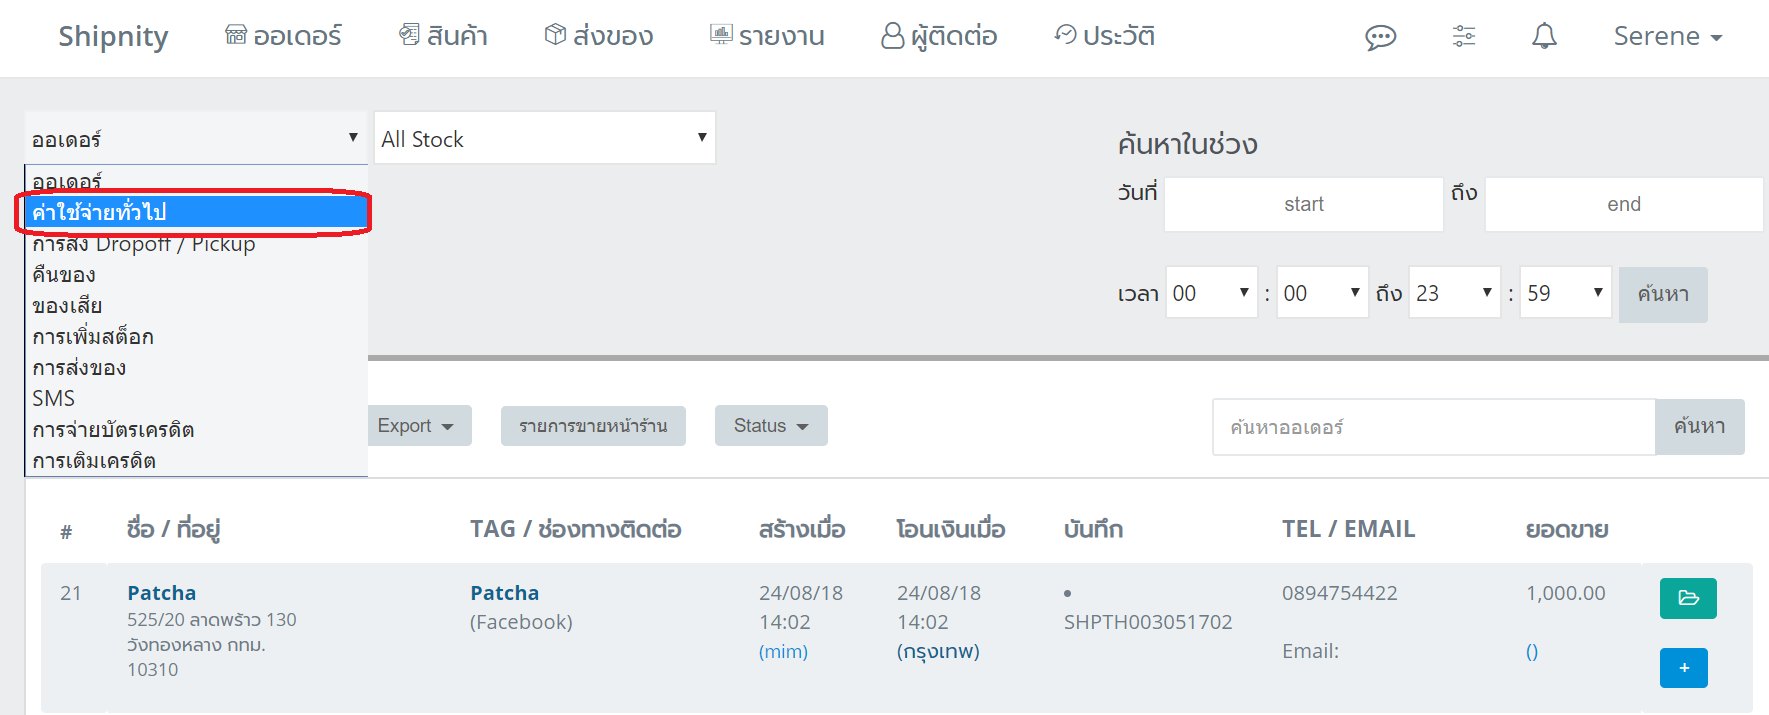The width and height of the screenshot is (1769, 715).
Task: Open the settings sliders icon
Action: 1463,37
